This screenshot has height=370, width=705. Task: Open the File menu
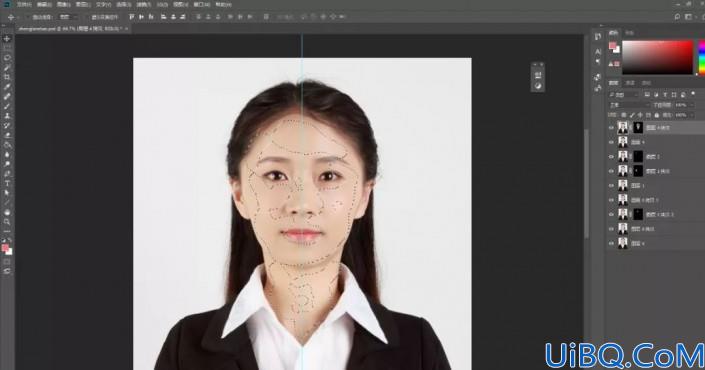point(24,4)
